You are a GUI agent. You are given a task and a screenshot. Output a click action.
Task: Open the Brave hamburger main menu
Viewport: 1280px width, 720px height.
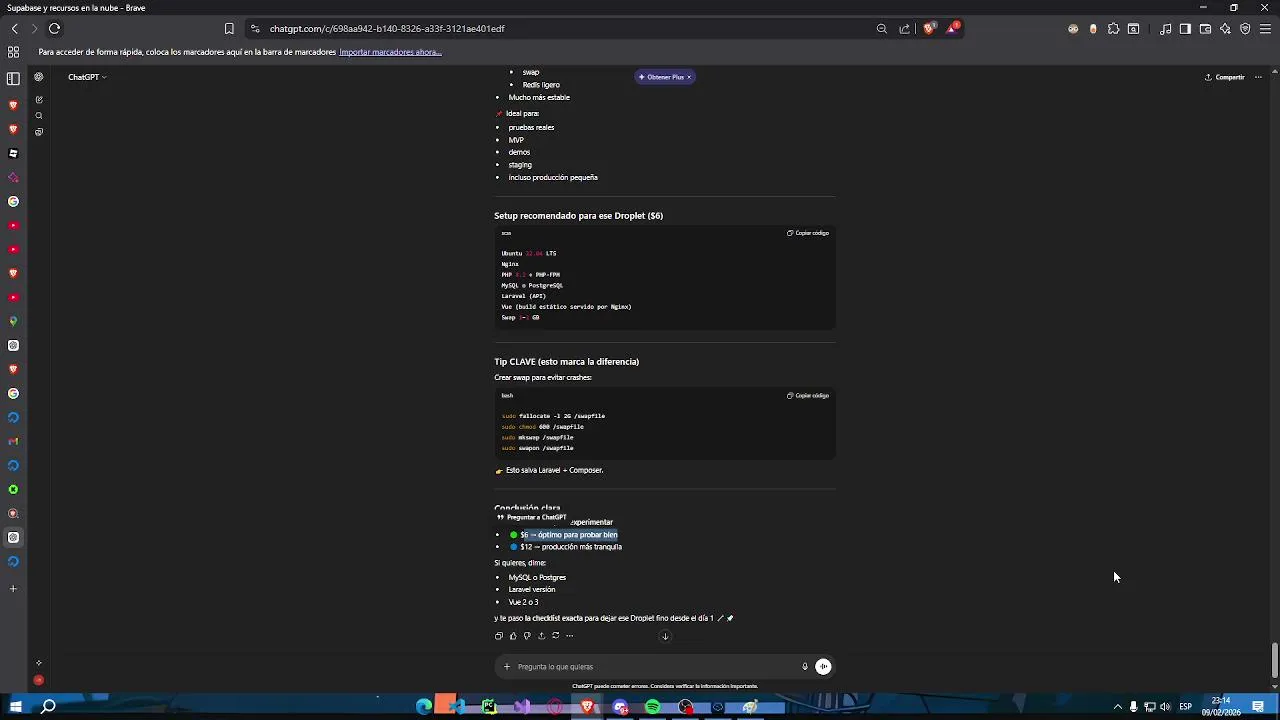(1265, 29)
